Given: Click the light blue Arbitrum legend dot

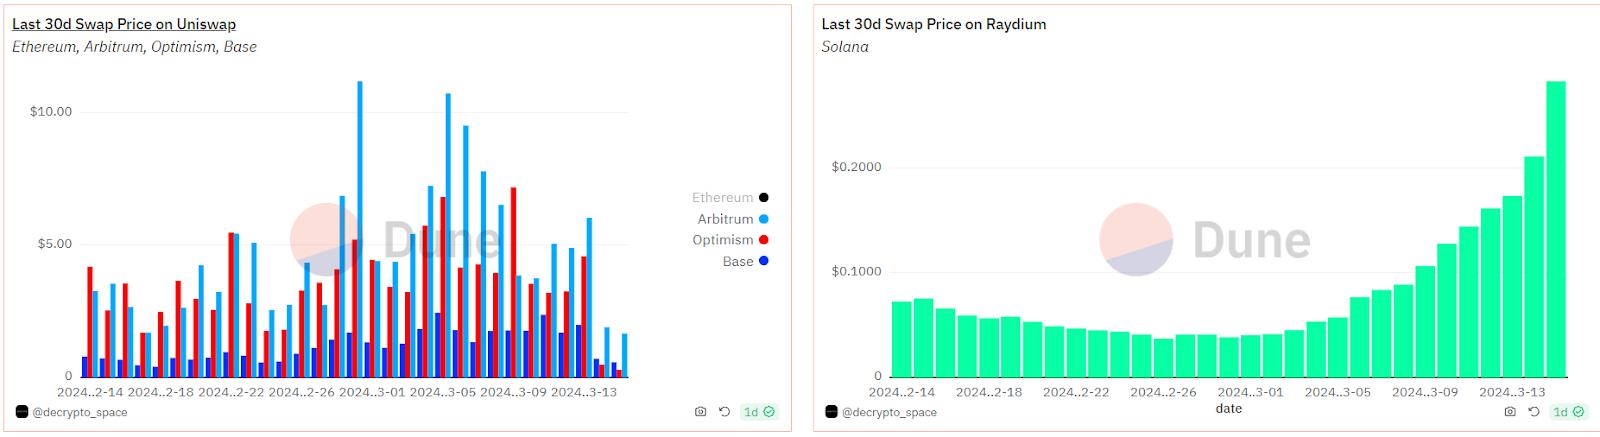Looking at the screenshot, I should [x=764, y=219].
